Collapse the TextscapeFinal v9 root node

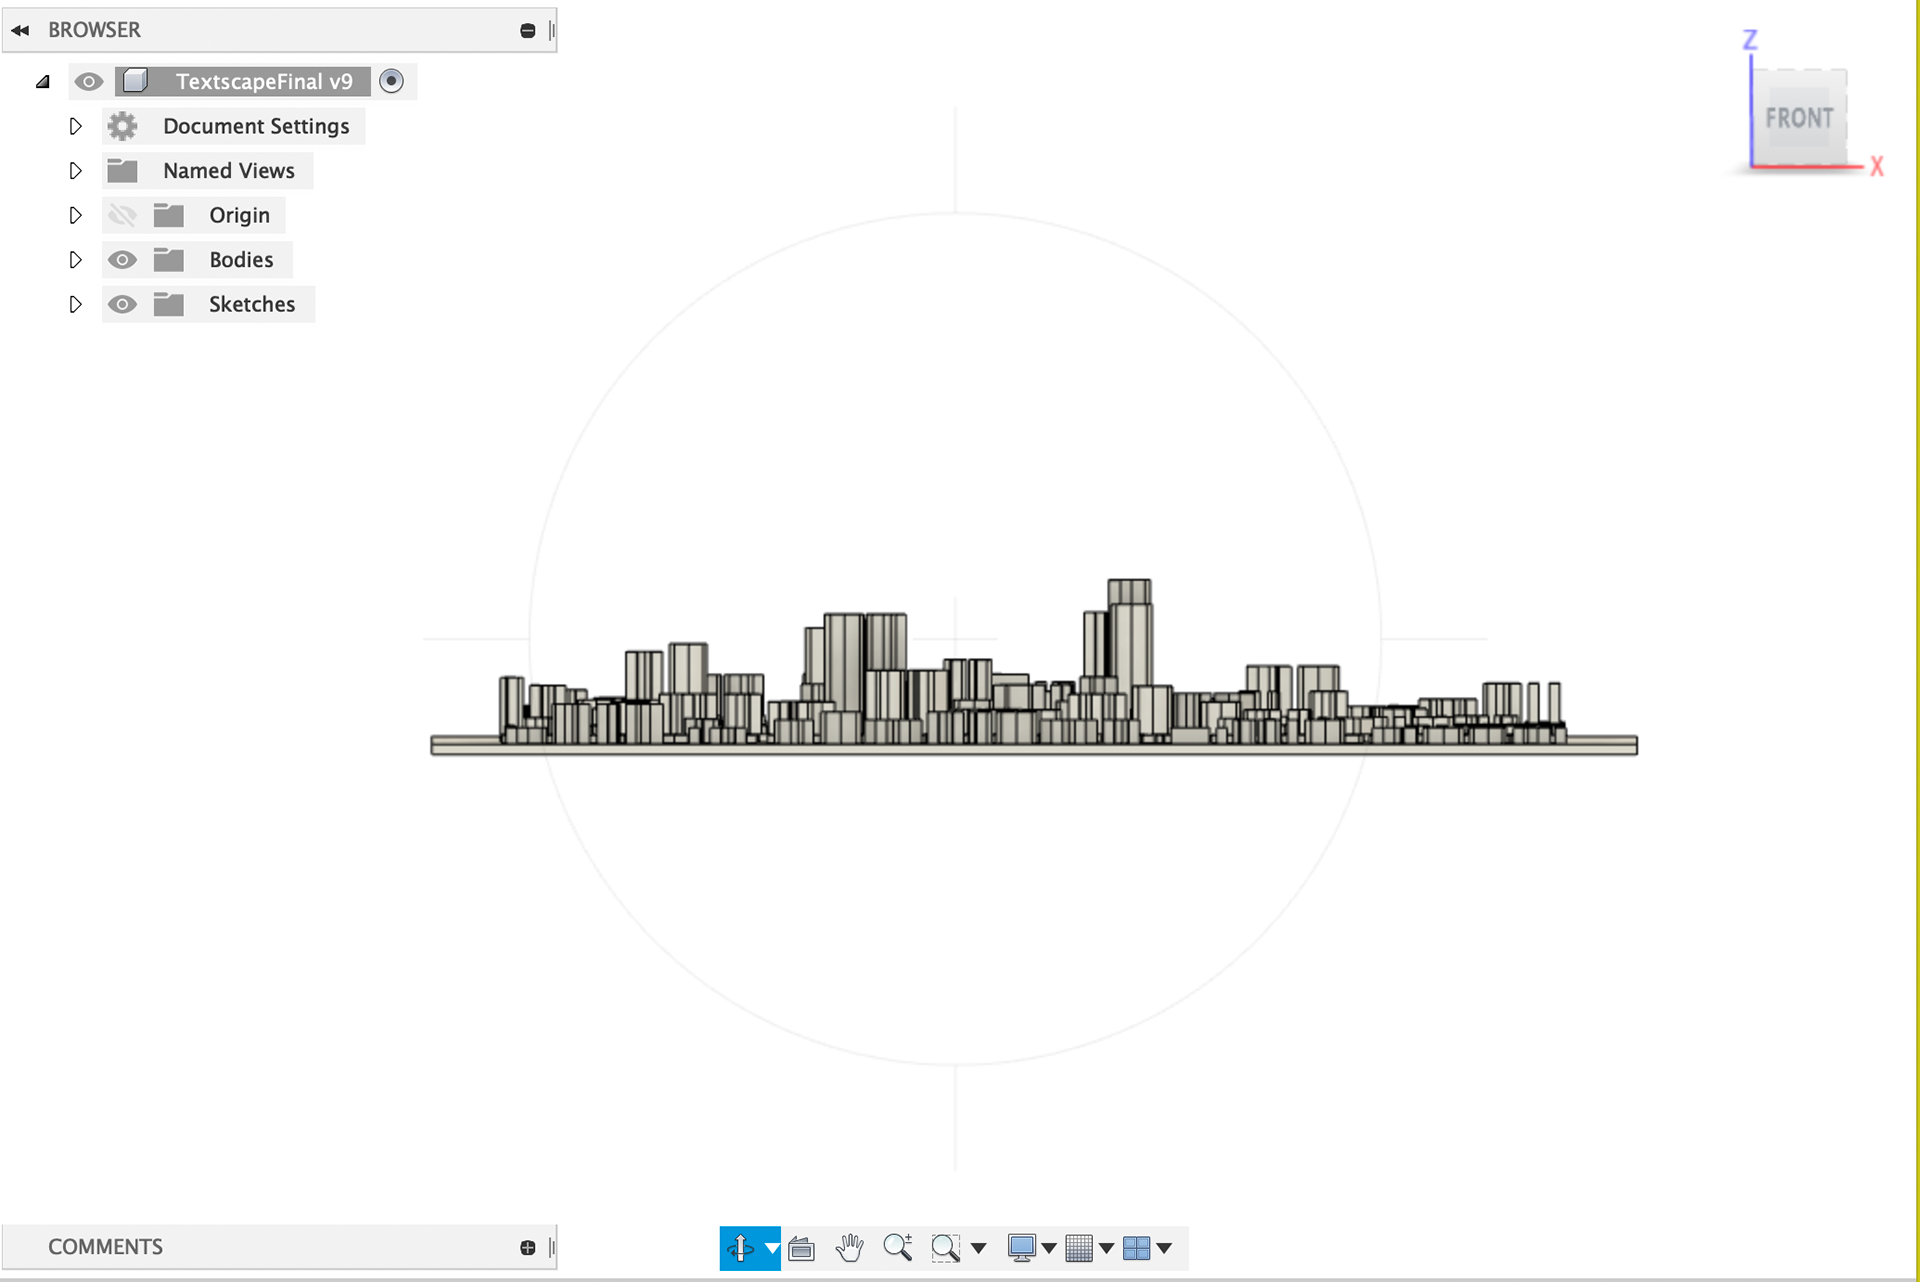point(43,82)
